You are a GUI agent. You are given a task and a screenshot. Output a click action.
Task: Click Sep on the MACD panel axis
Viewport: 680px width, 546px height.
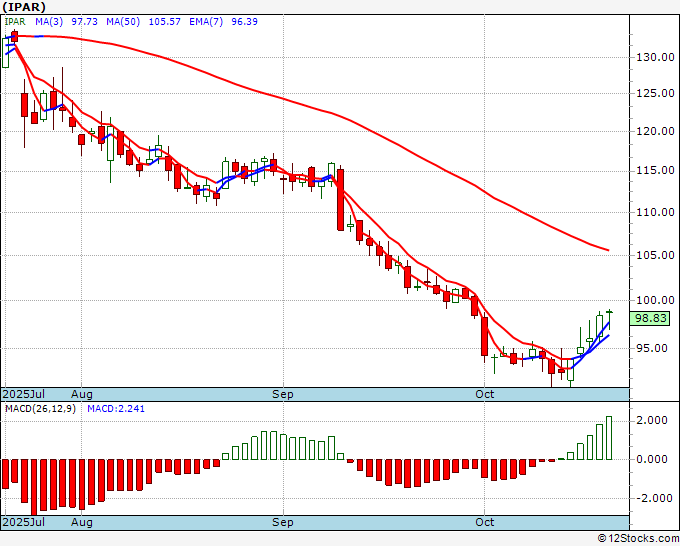(x=283, y=522)
